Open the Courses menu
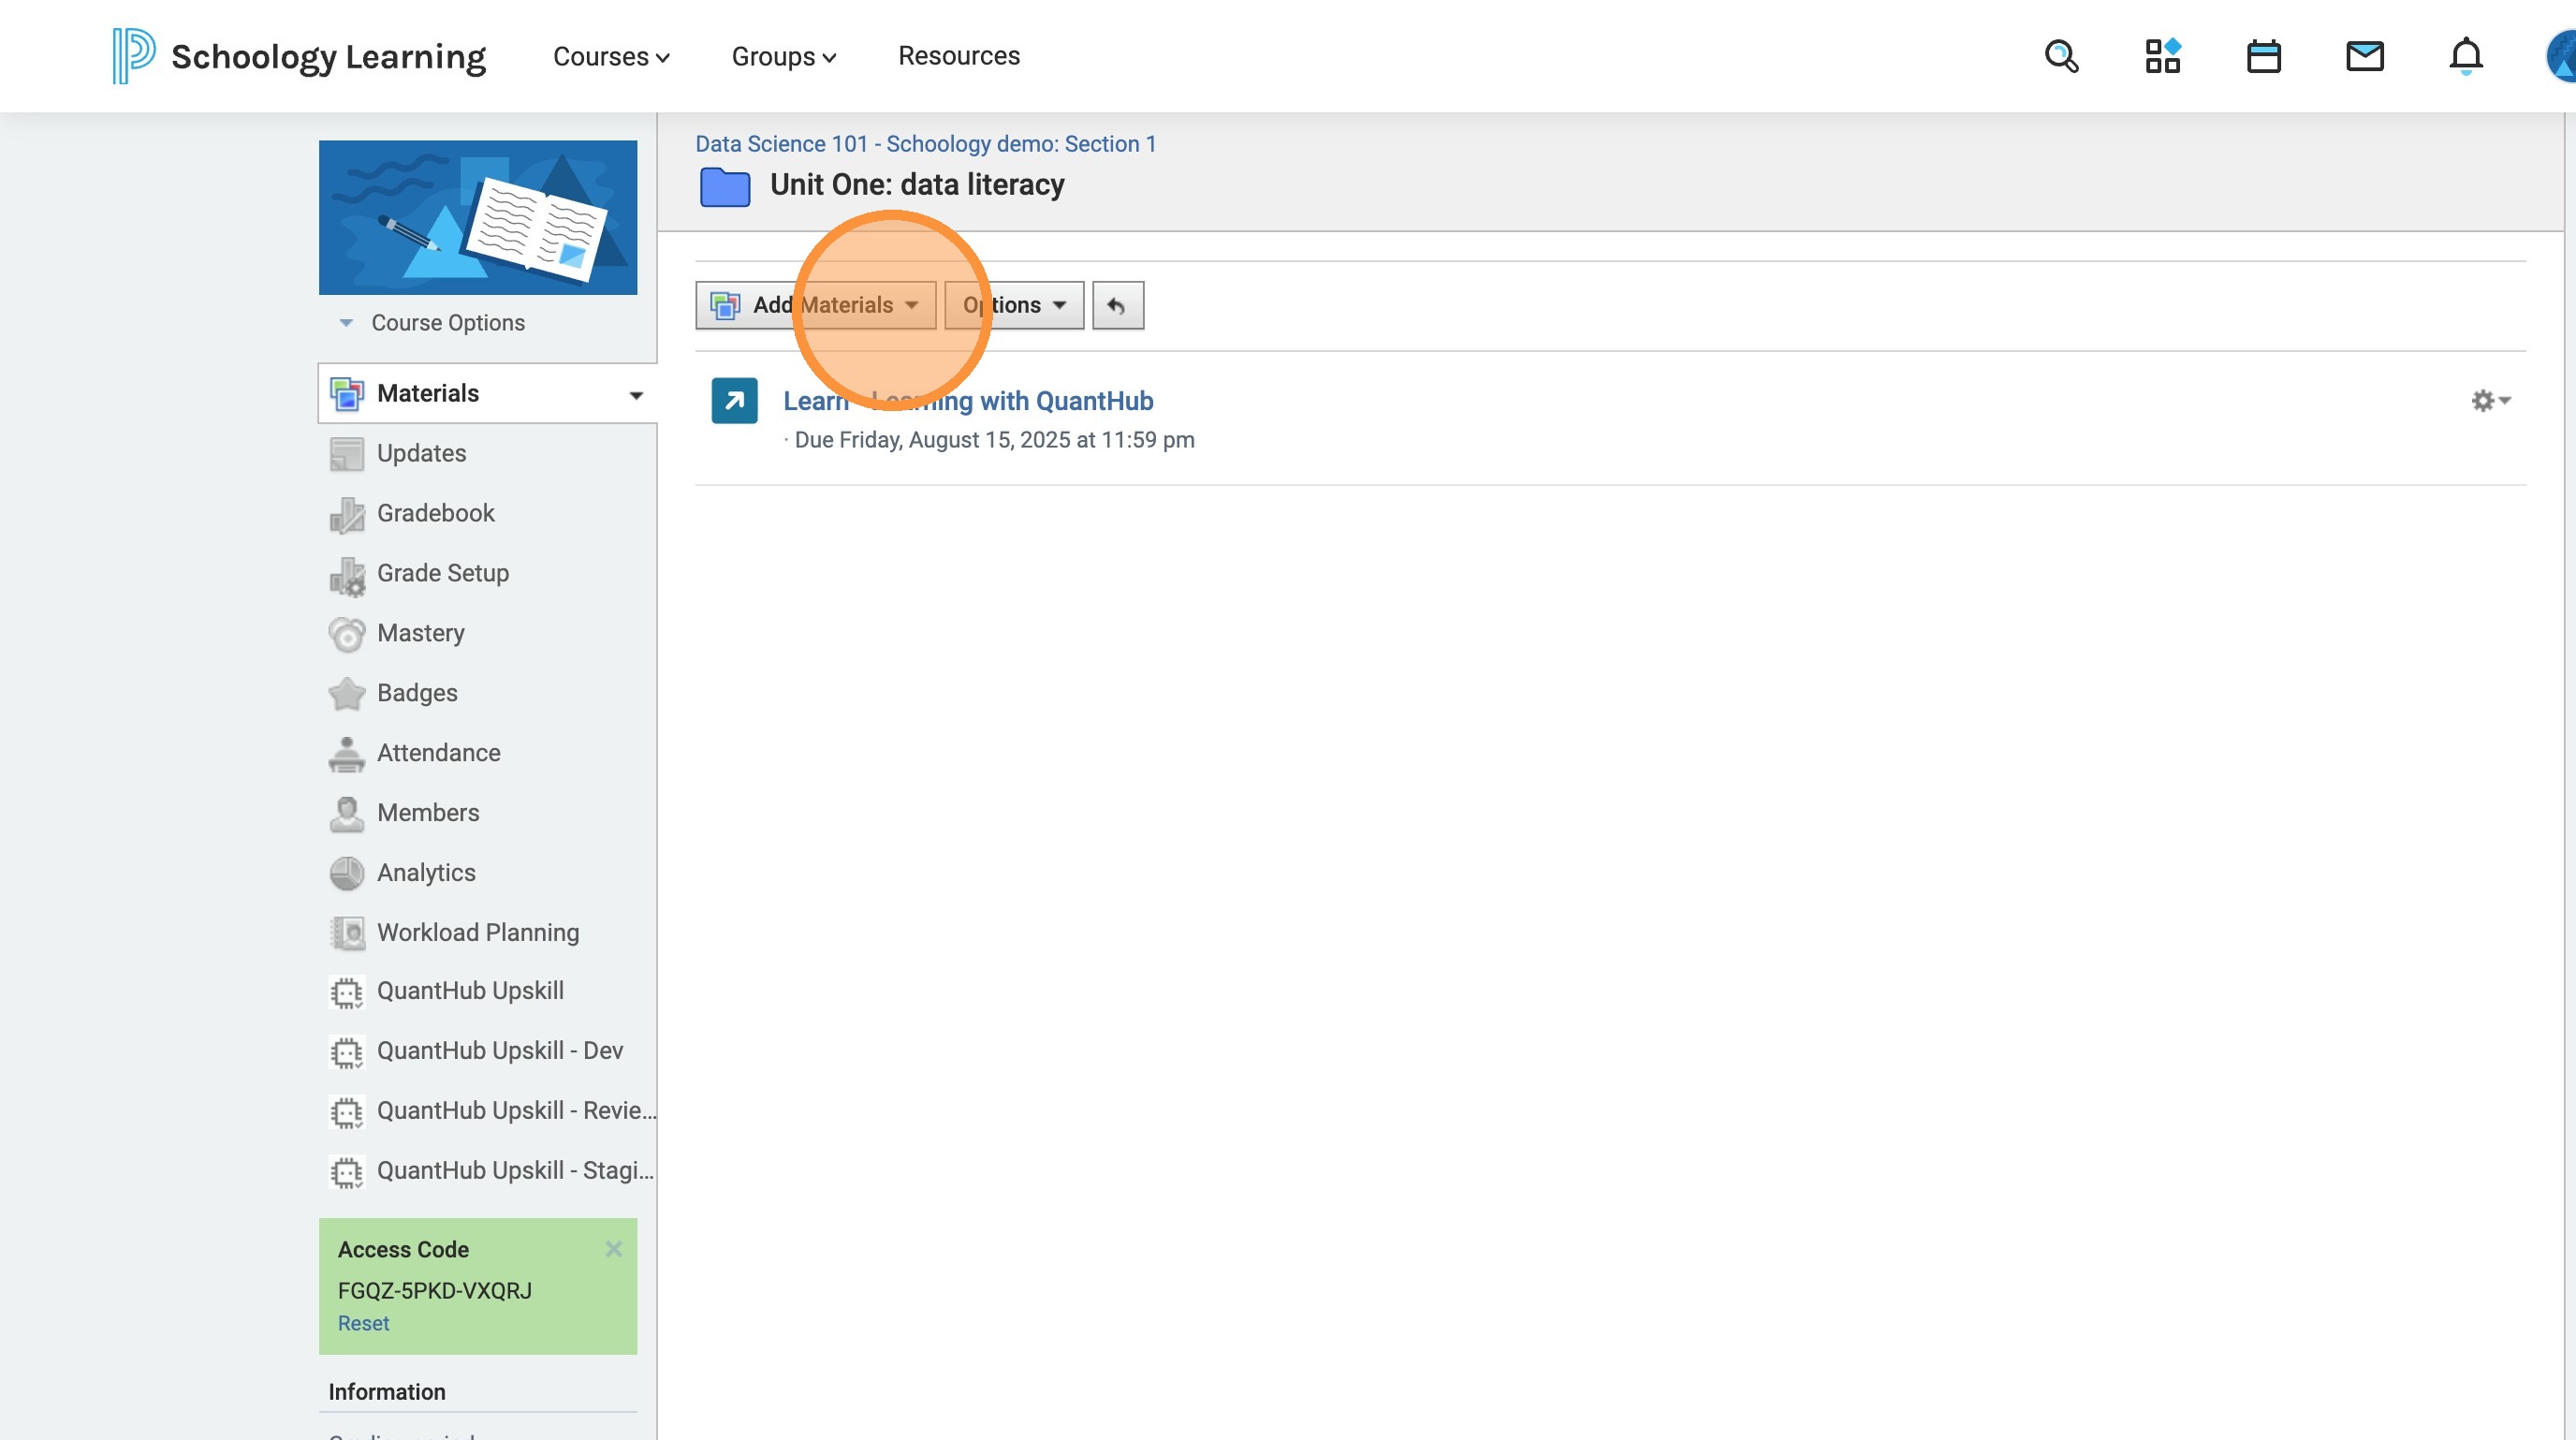 [x=610, y=56]
